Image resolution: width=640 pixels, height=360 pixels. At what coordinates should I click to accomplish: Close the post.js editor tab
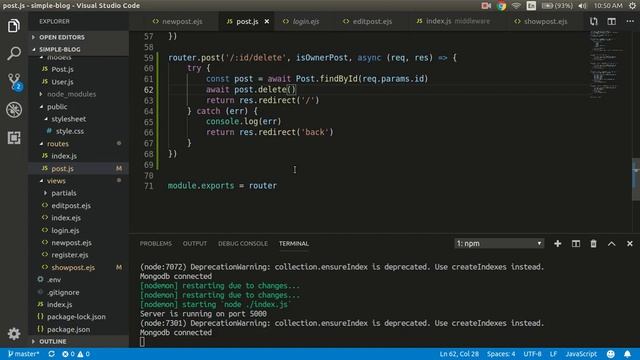(267, 21)
